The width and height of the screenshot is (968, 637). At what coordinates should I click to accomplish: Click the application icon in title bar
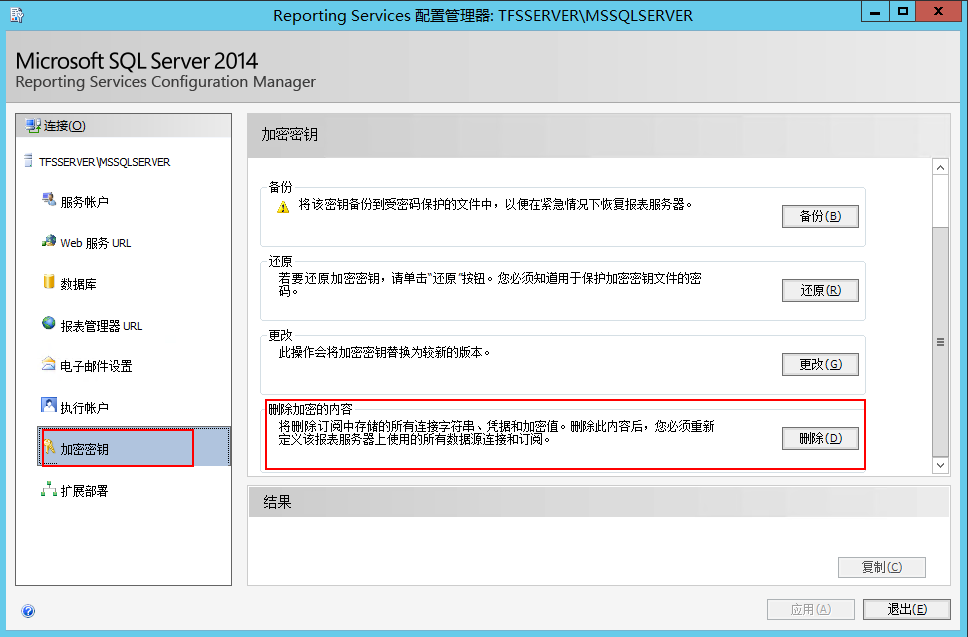[17, 15]
